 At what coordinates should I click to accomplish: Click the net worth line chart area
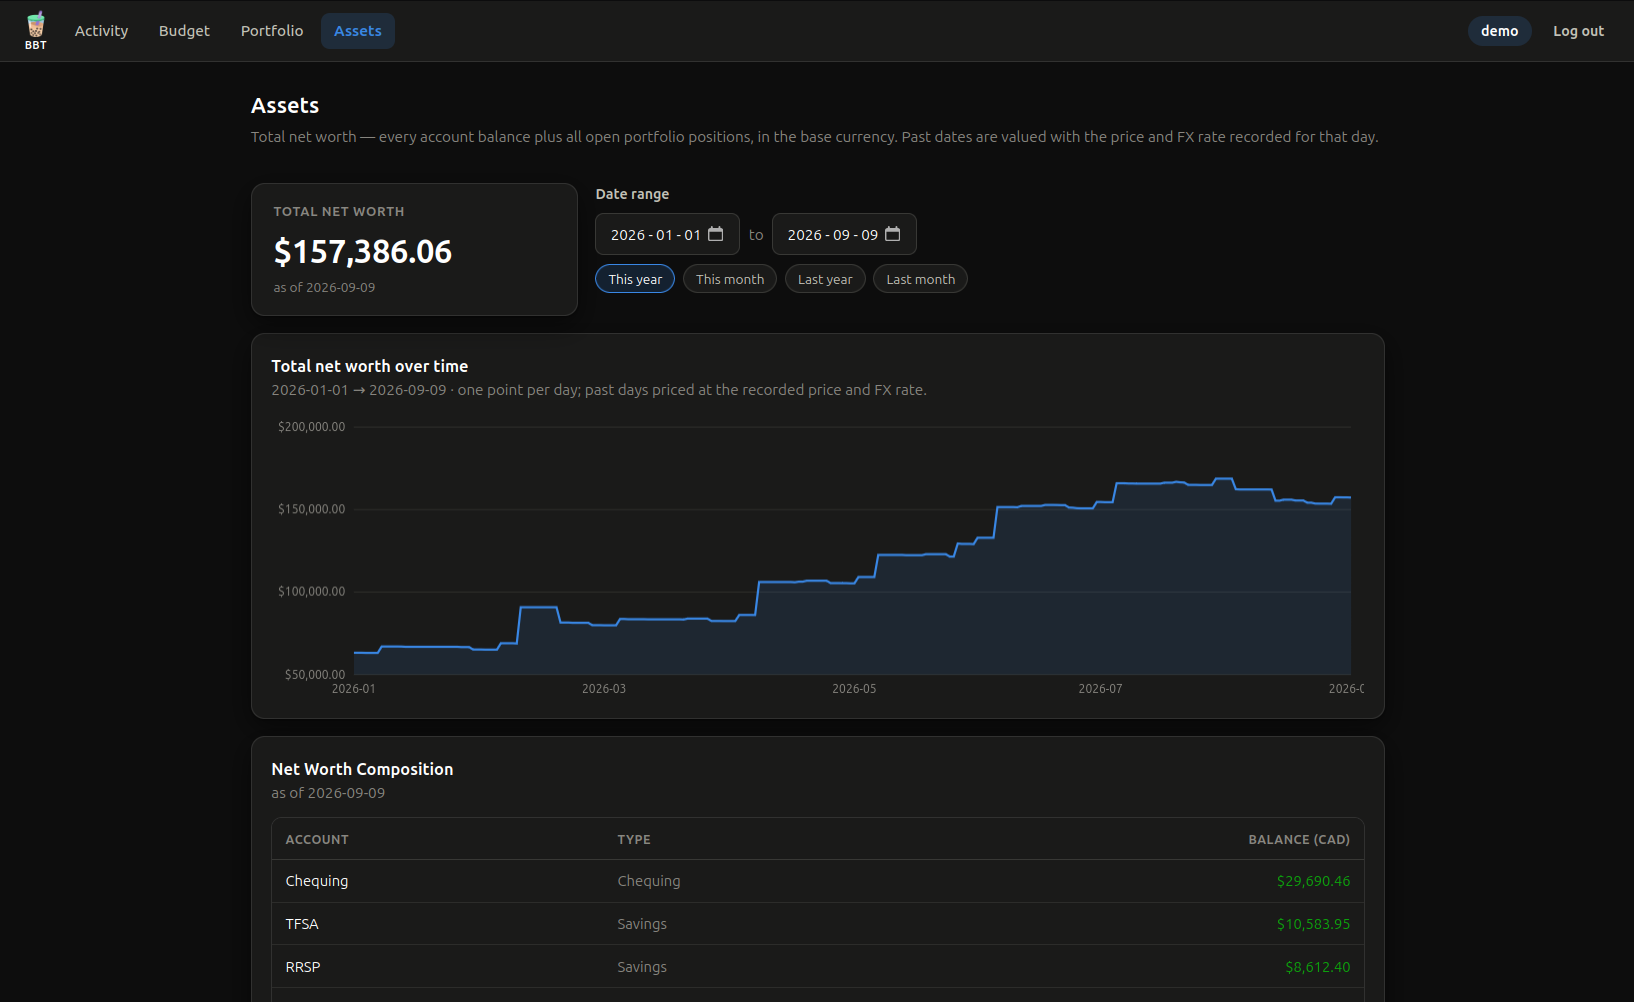852,550
